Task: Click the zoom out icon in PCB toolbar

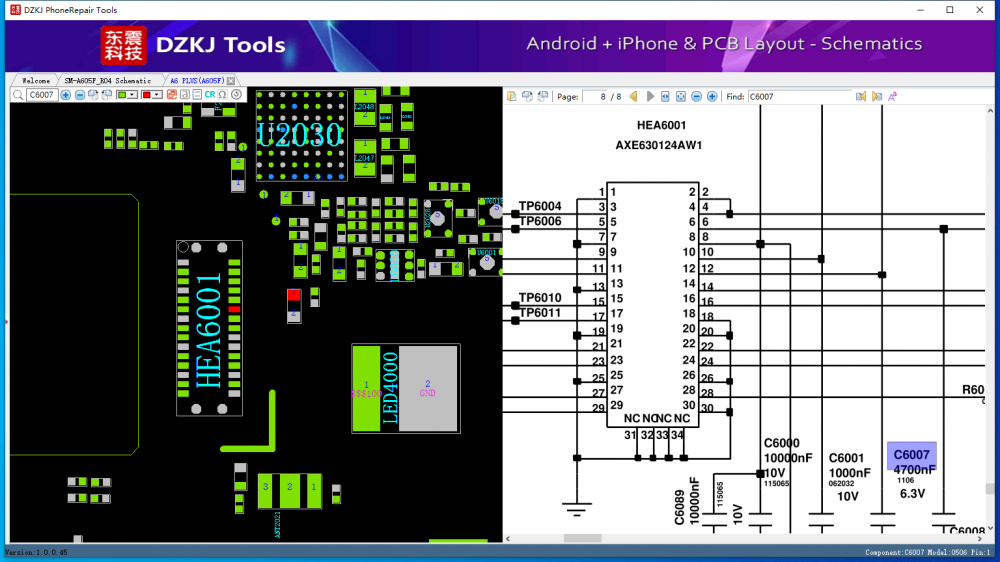Action: pos(79,95)
